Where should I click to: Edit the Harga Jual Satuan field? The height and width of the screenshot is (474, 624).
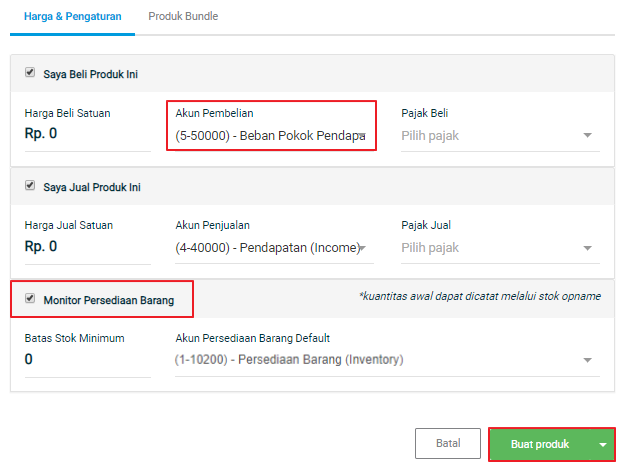coord(88,246)
